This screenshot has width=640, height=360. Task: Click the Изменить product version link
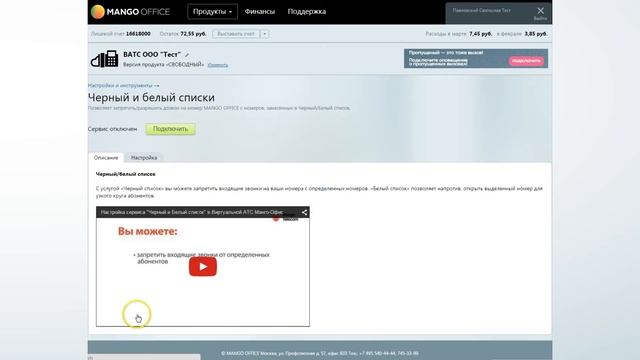tap(218, 65)
